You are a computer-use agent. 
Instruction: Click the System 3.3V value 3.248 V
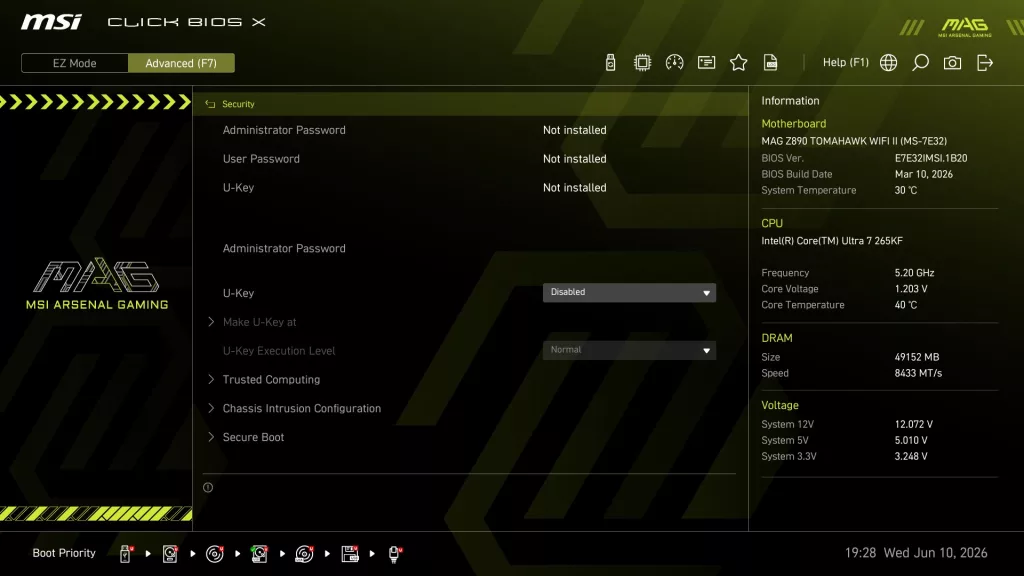(x=911, y=456)
